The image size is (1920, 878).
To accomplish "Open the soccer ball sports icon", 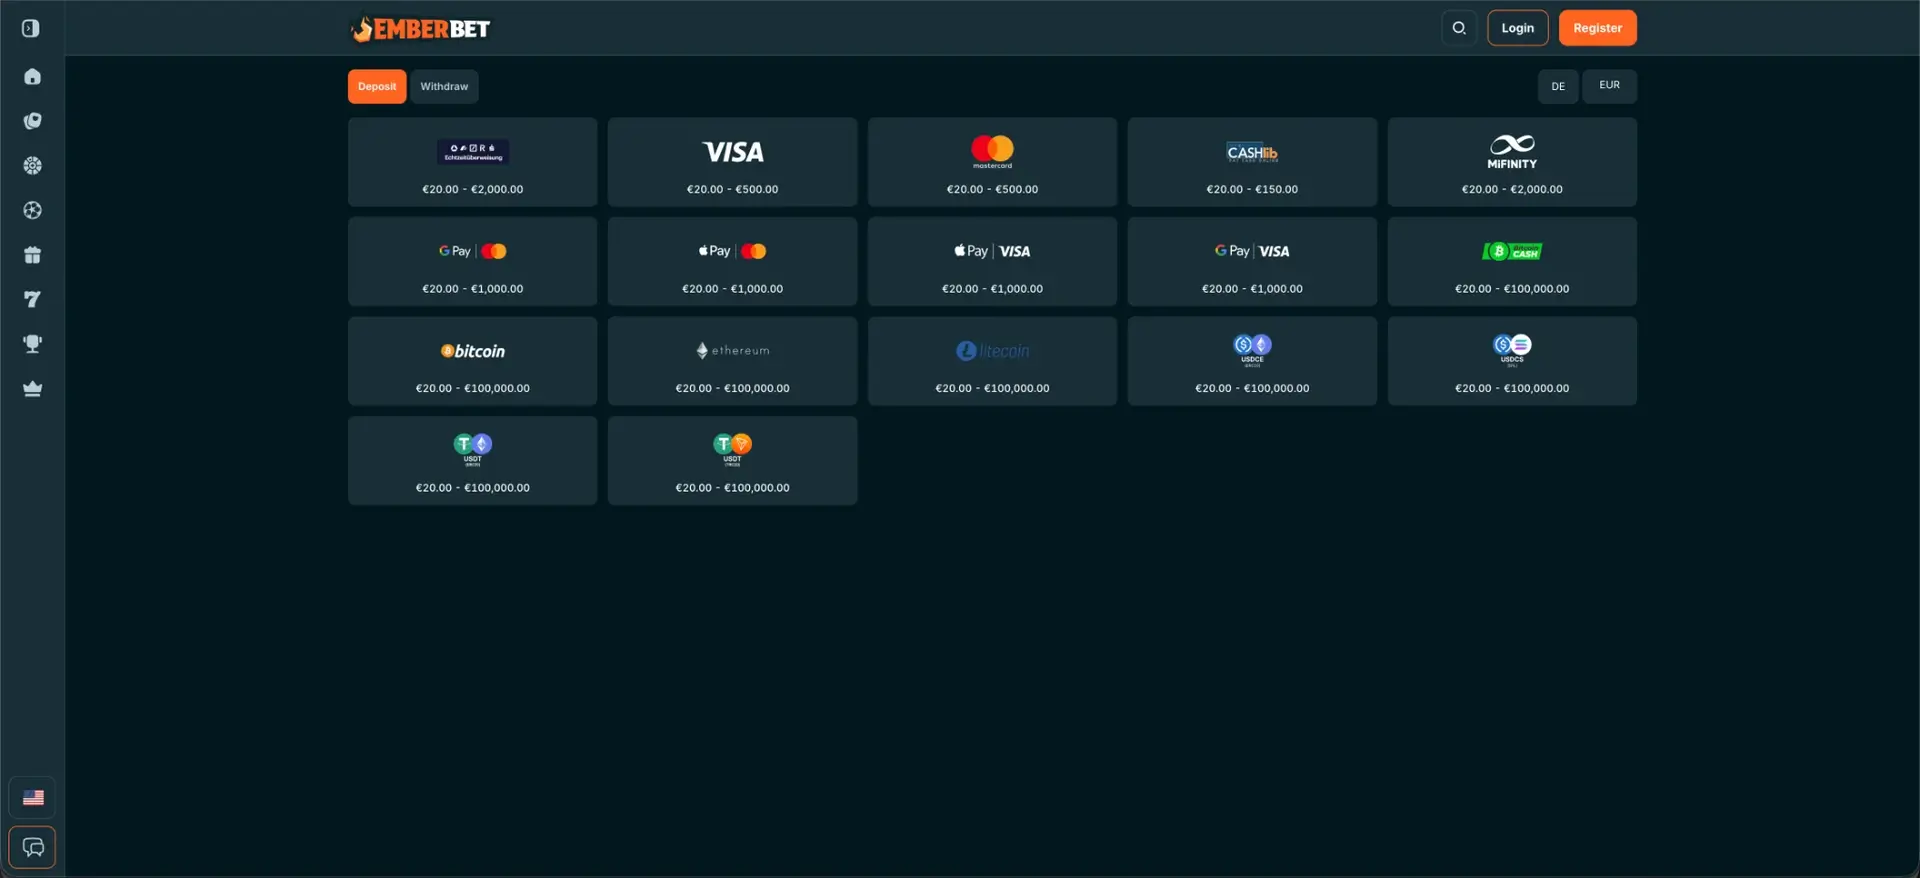I will pos(32,210).
